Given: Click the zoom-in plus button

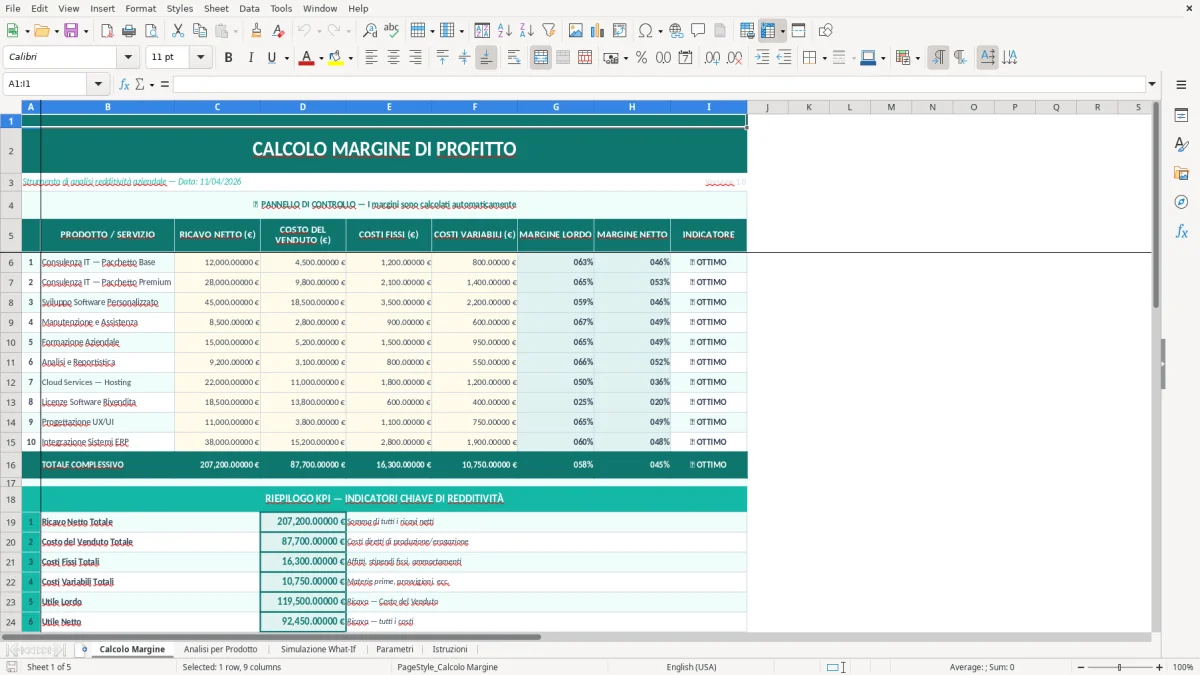Looking at the screenshot, I should click(x=1159, y=667).
